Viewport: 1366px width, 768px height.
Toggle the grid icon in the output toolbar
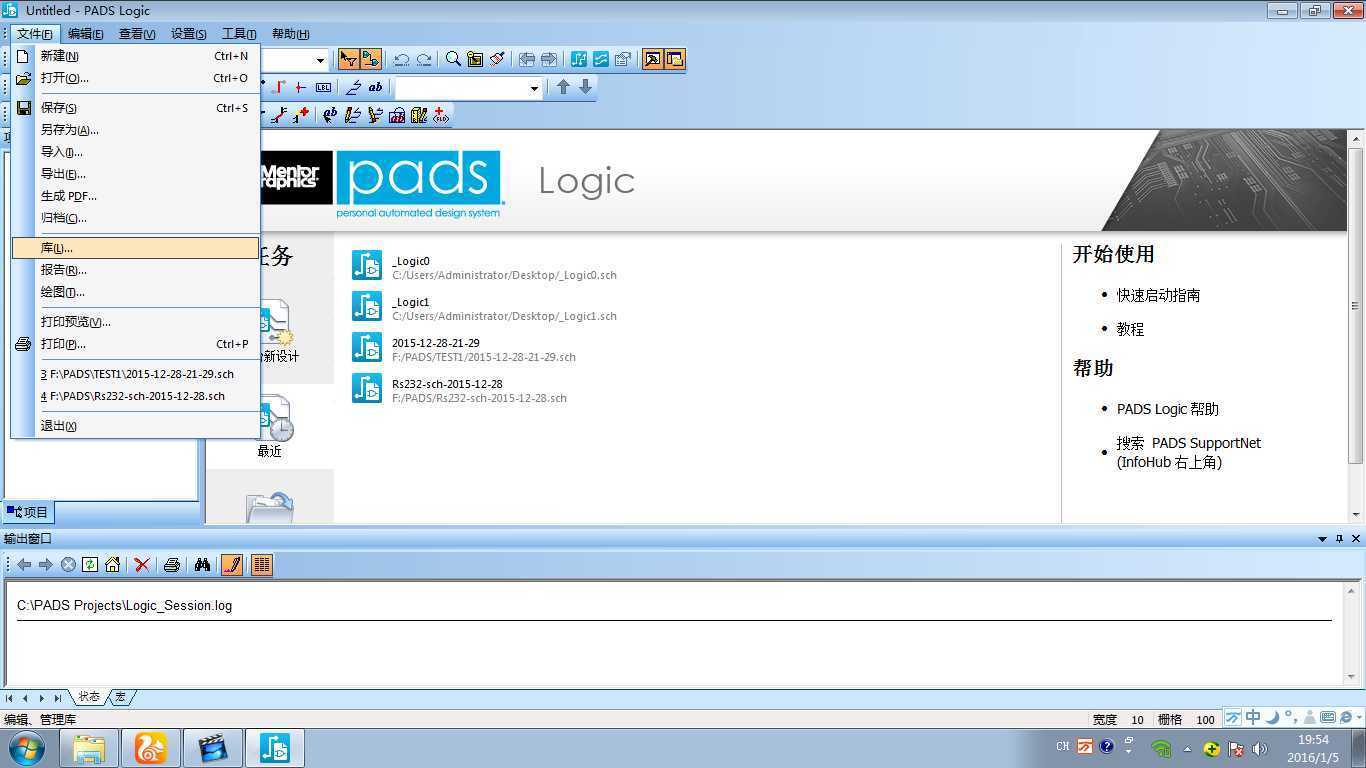261,565
